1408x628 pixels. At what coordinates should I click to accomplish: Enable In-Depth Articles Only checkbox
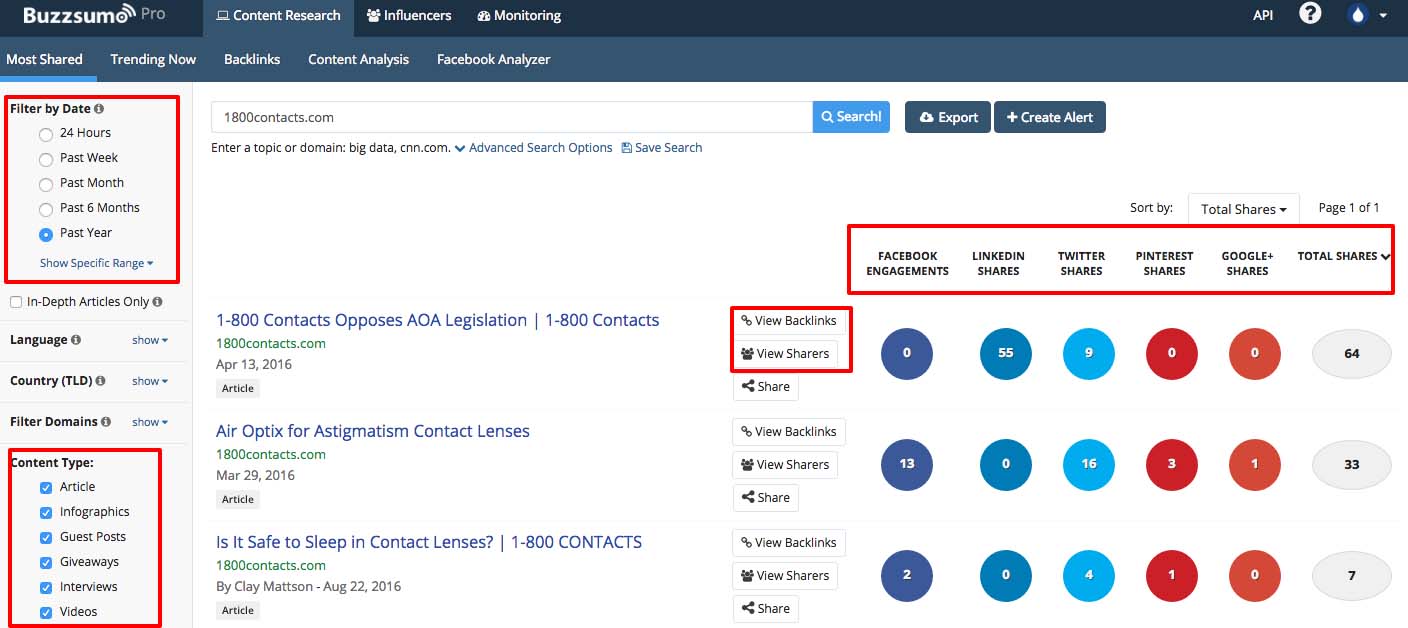click(x=16, y=302)
